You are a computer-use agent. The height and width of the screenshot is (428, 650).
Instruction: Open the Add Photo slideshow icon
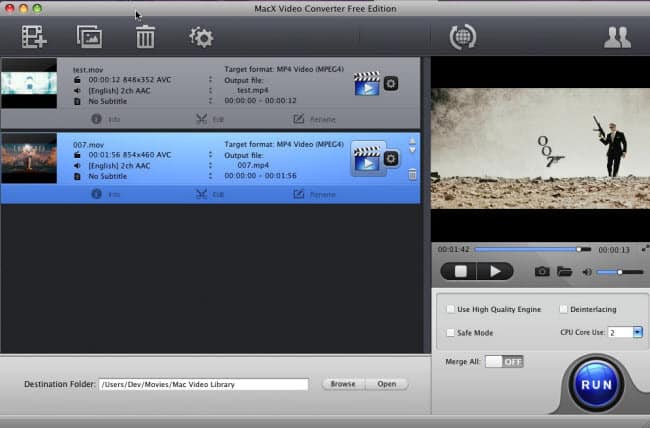coord(90,37)
